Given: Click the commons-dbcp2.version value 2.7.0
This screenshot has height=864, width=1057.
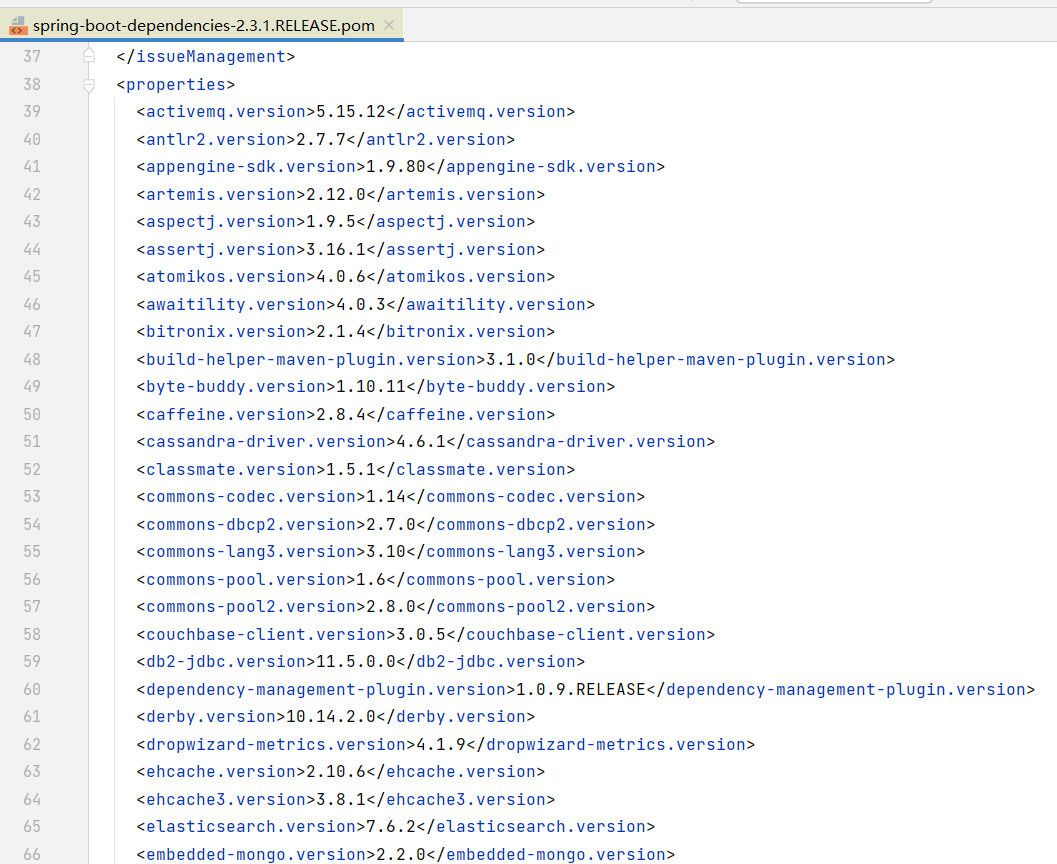Looking at the screenshot, I should point(391,525).
